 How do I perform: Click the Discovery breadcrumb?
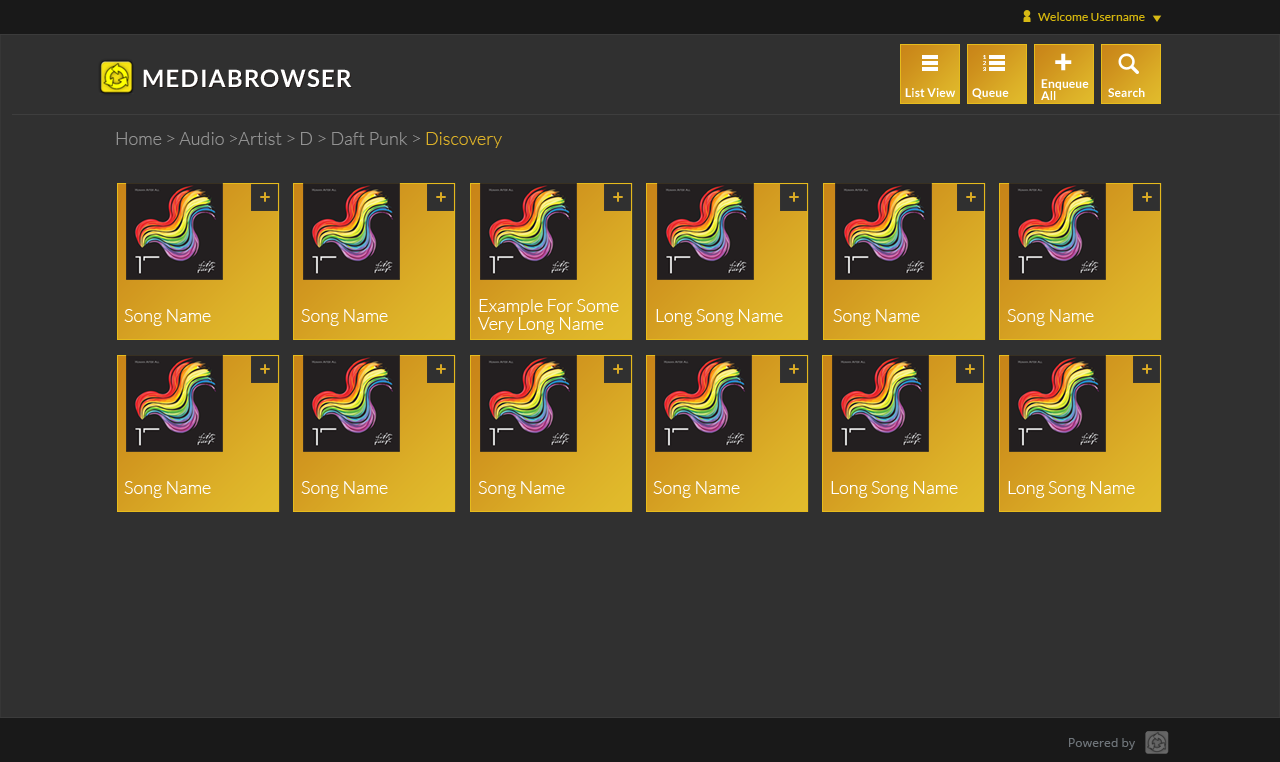[x=463, y=139]
